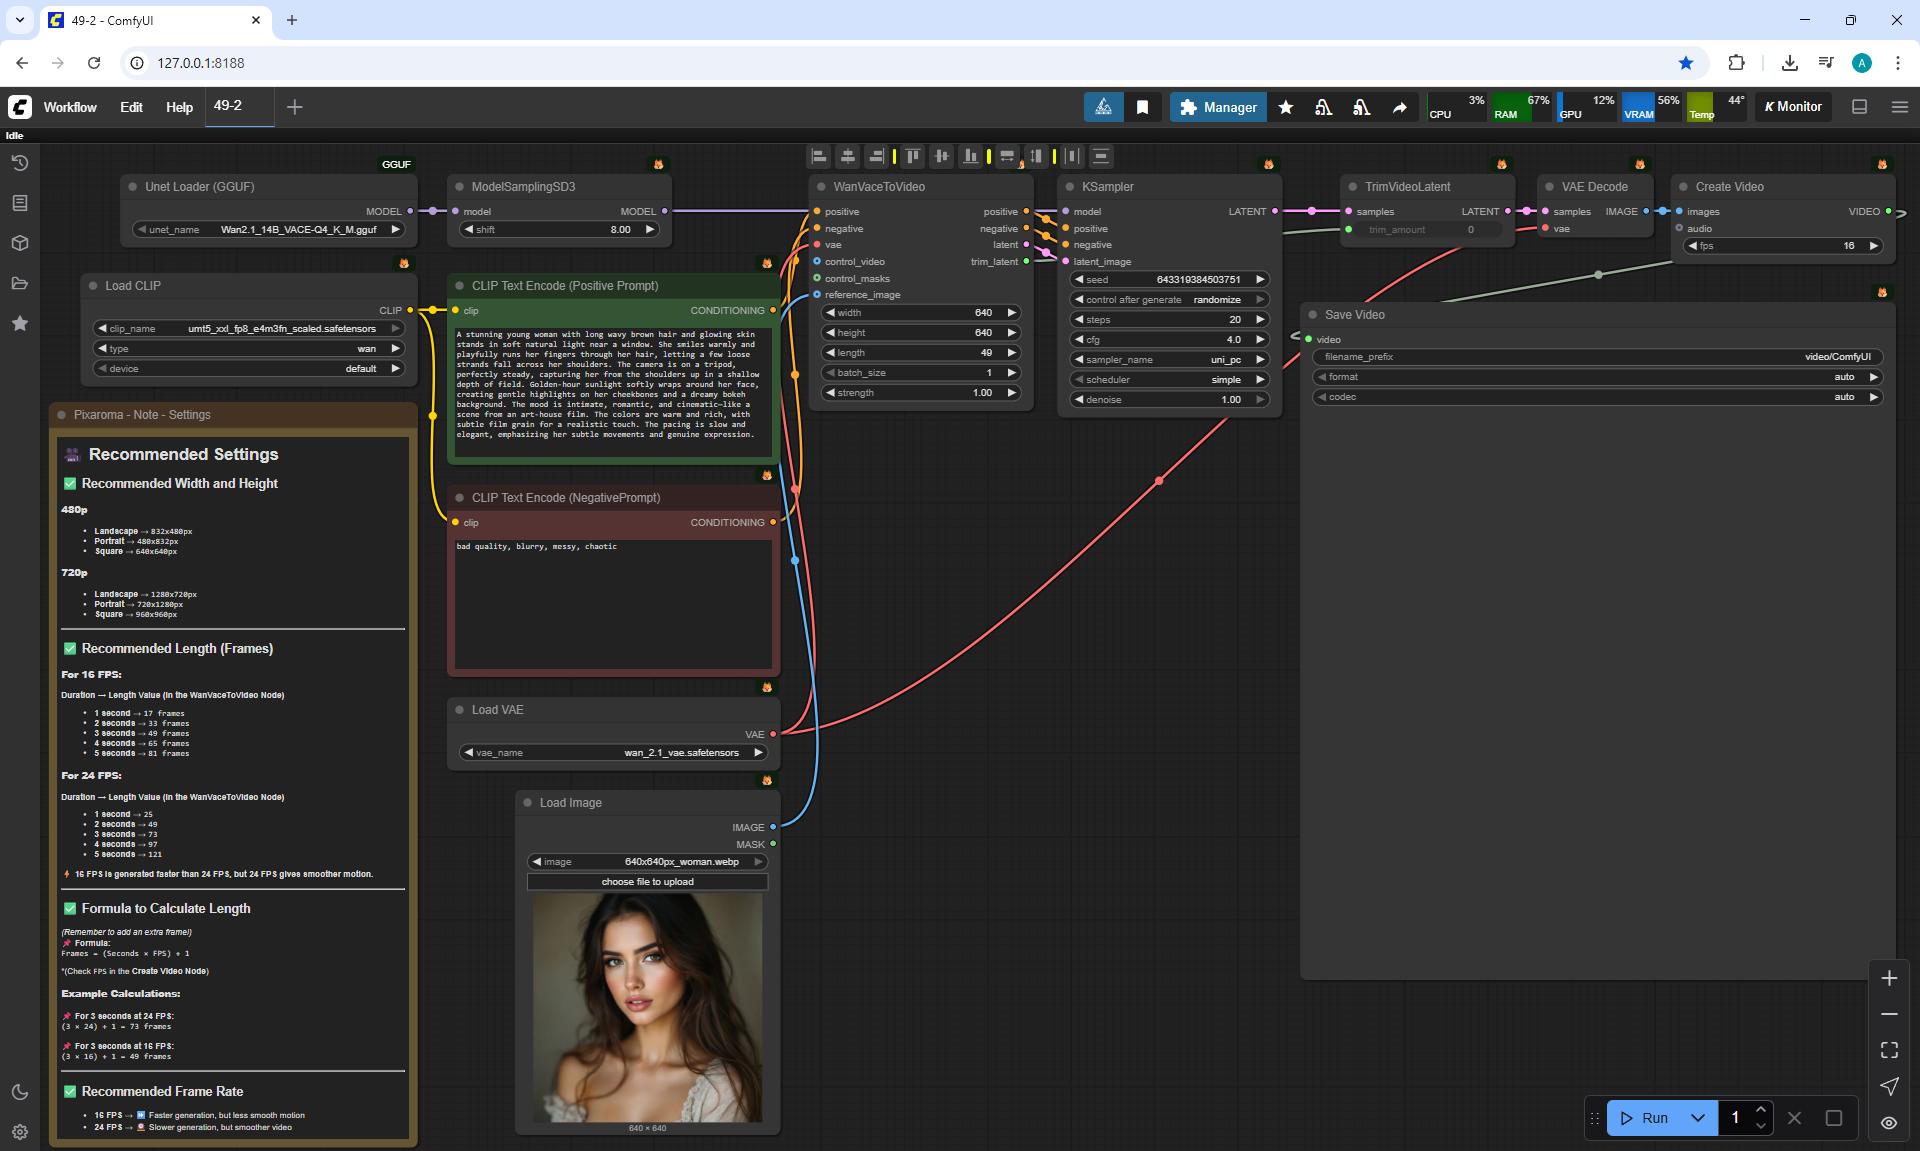Toggle link visibility eye icon
The image size is (1920, 1151).
(1889, 1123)
